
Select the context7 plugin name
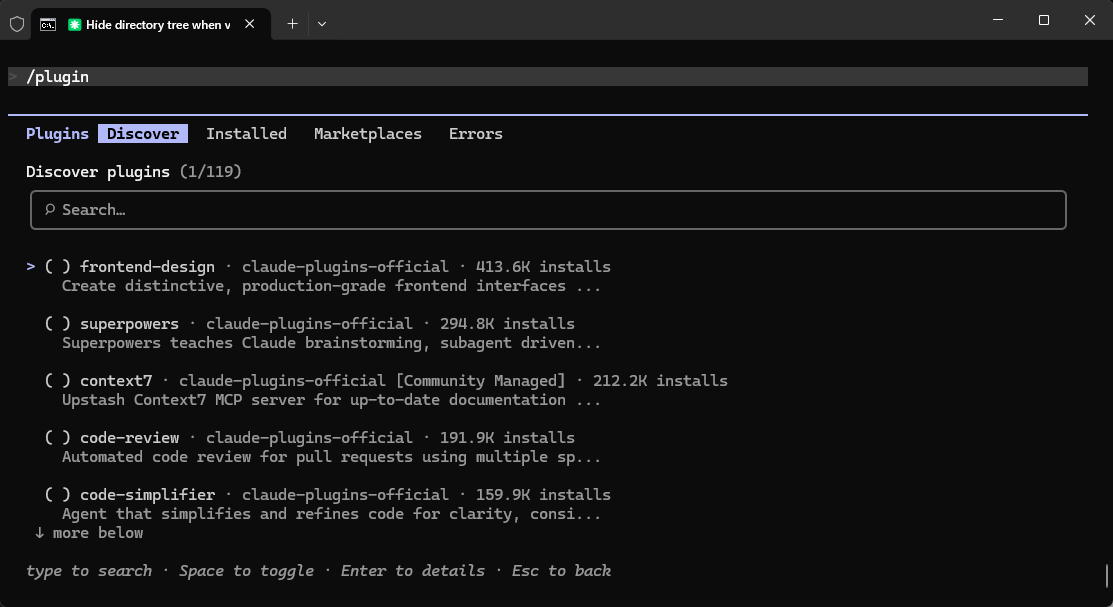(116, 381)
